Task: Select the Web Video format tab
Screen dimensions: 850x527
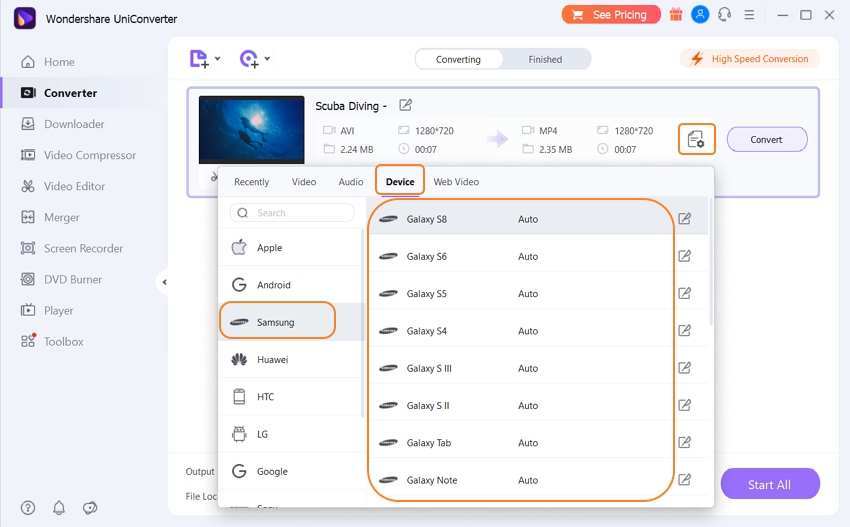Action: (x=456, y=182)
